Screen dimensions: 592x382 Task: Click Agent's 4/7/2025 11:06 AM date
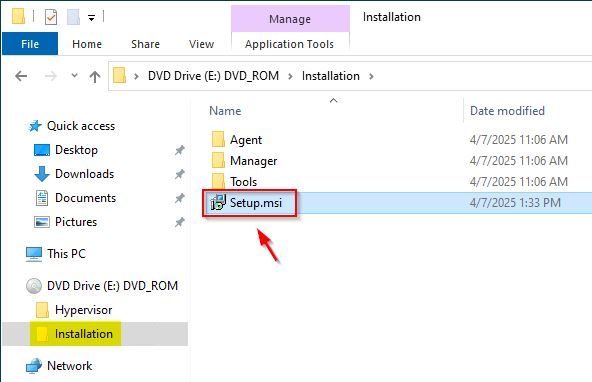518,140
